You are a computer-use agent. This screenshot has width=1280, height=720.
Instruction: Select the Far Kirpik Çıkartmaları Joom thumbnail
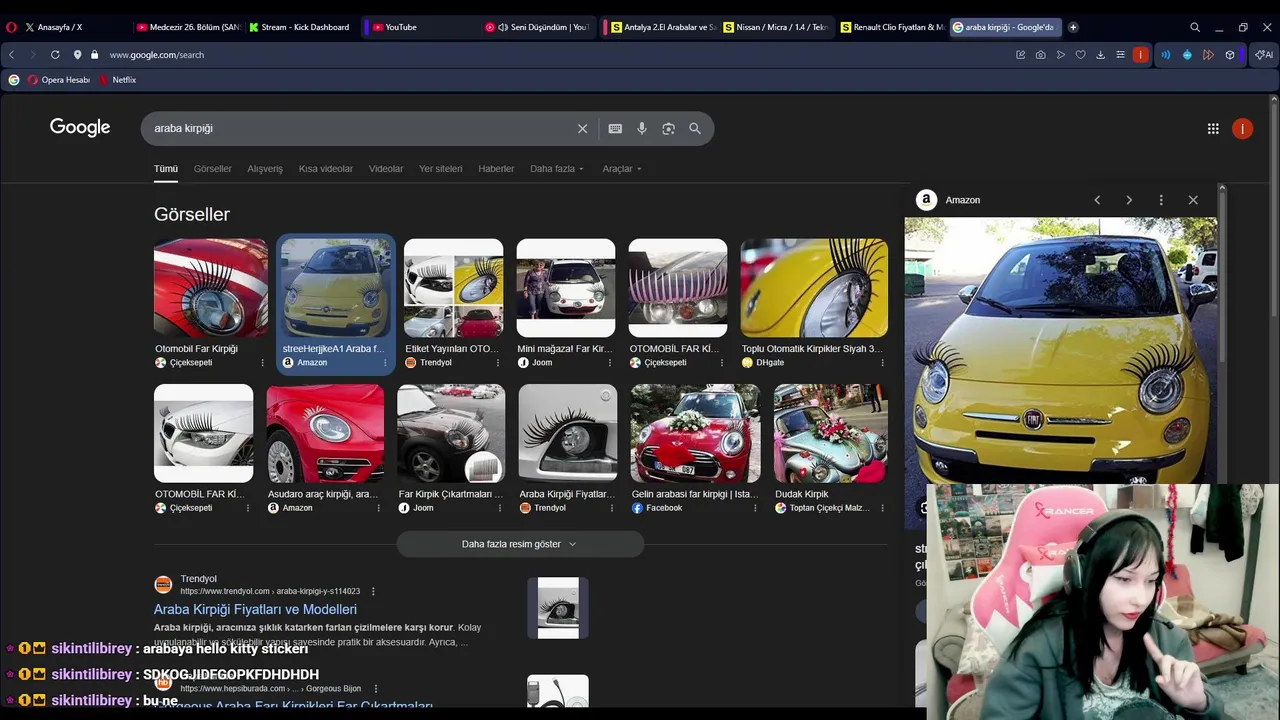tap(451, 434)
